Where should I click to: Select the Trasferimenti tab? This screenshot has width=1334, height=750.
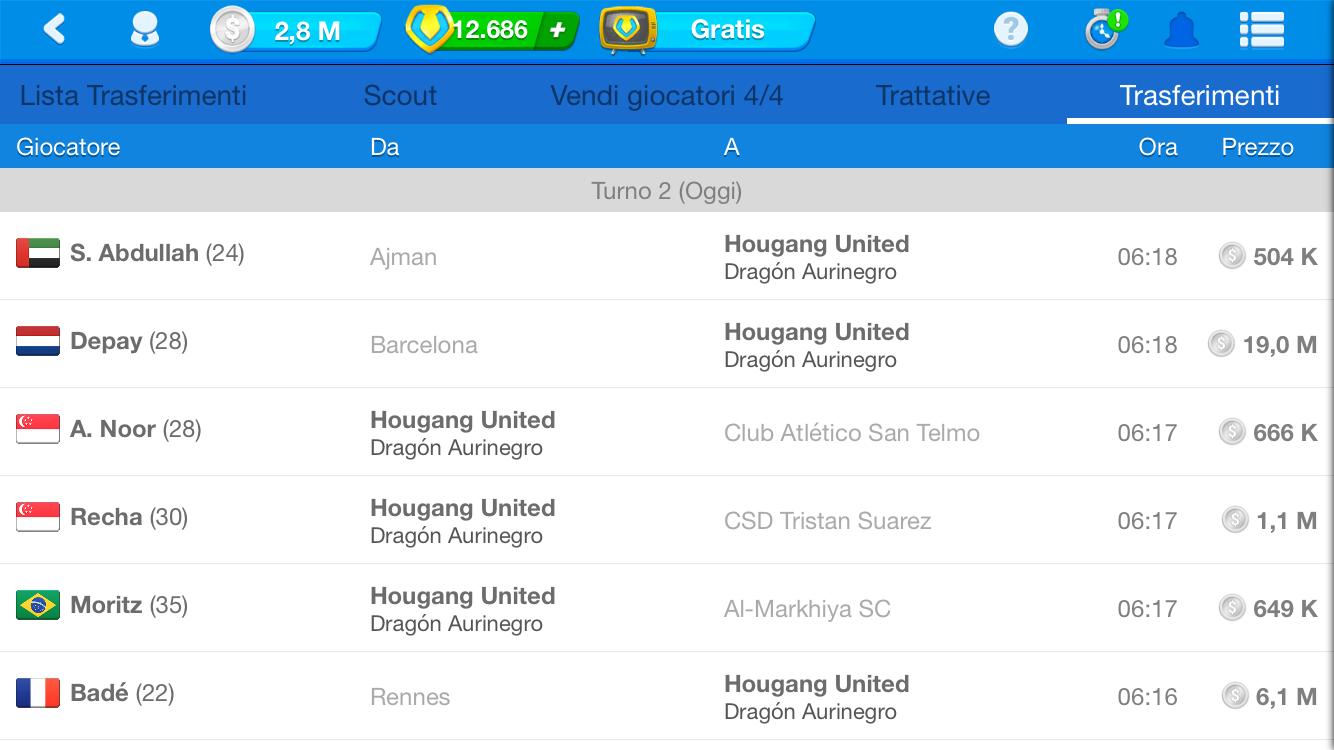coord(1199,96)
